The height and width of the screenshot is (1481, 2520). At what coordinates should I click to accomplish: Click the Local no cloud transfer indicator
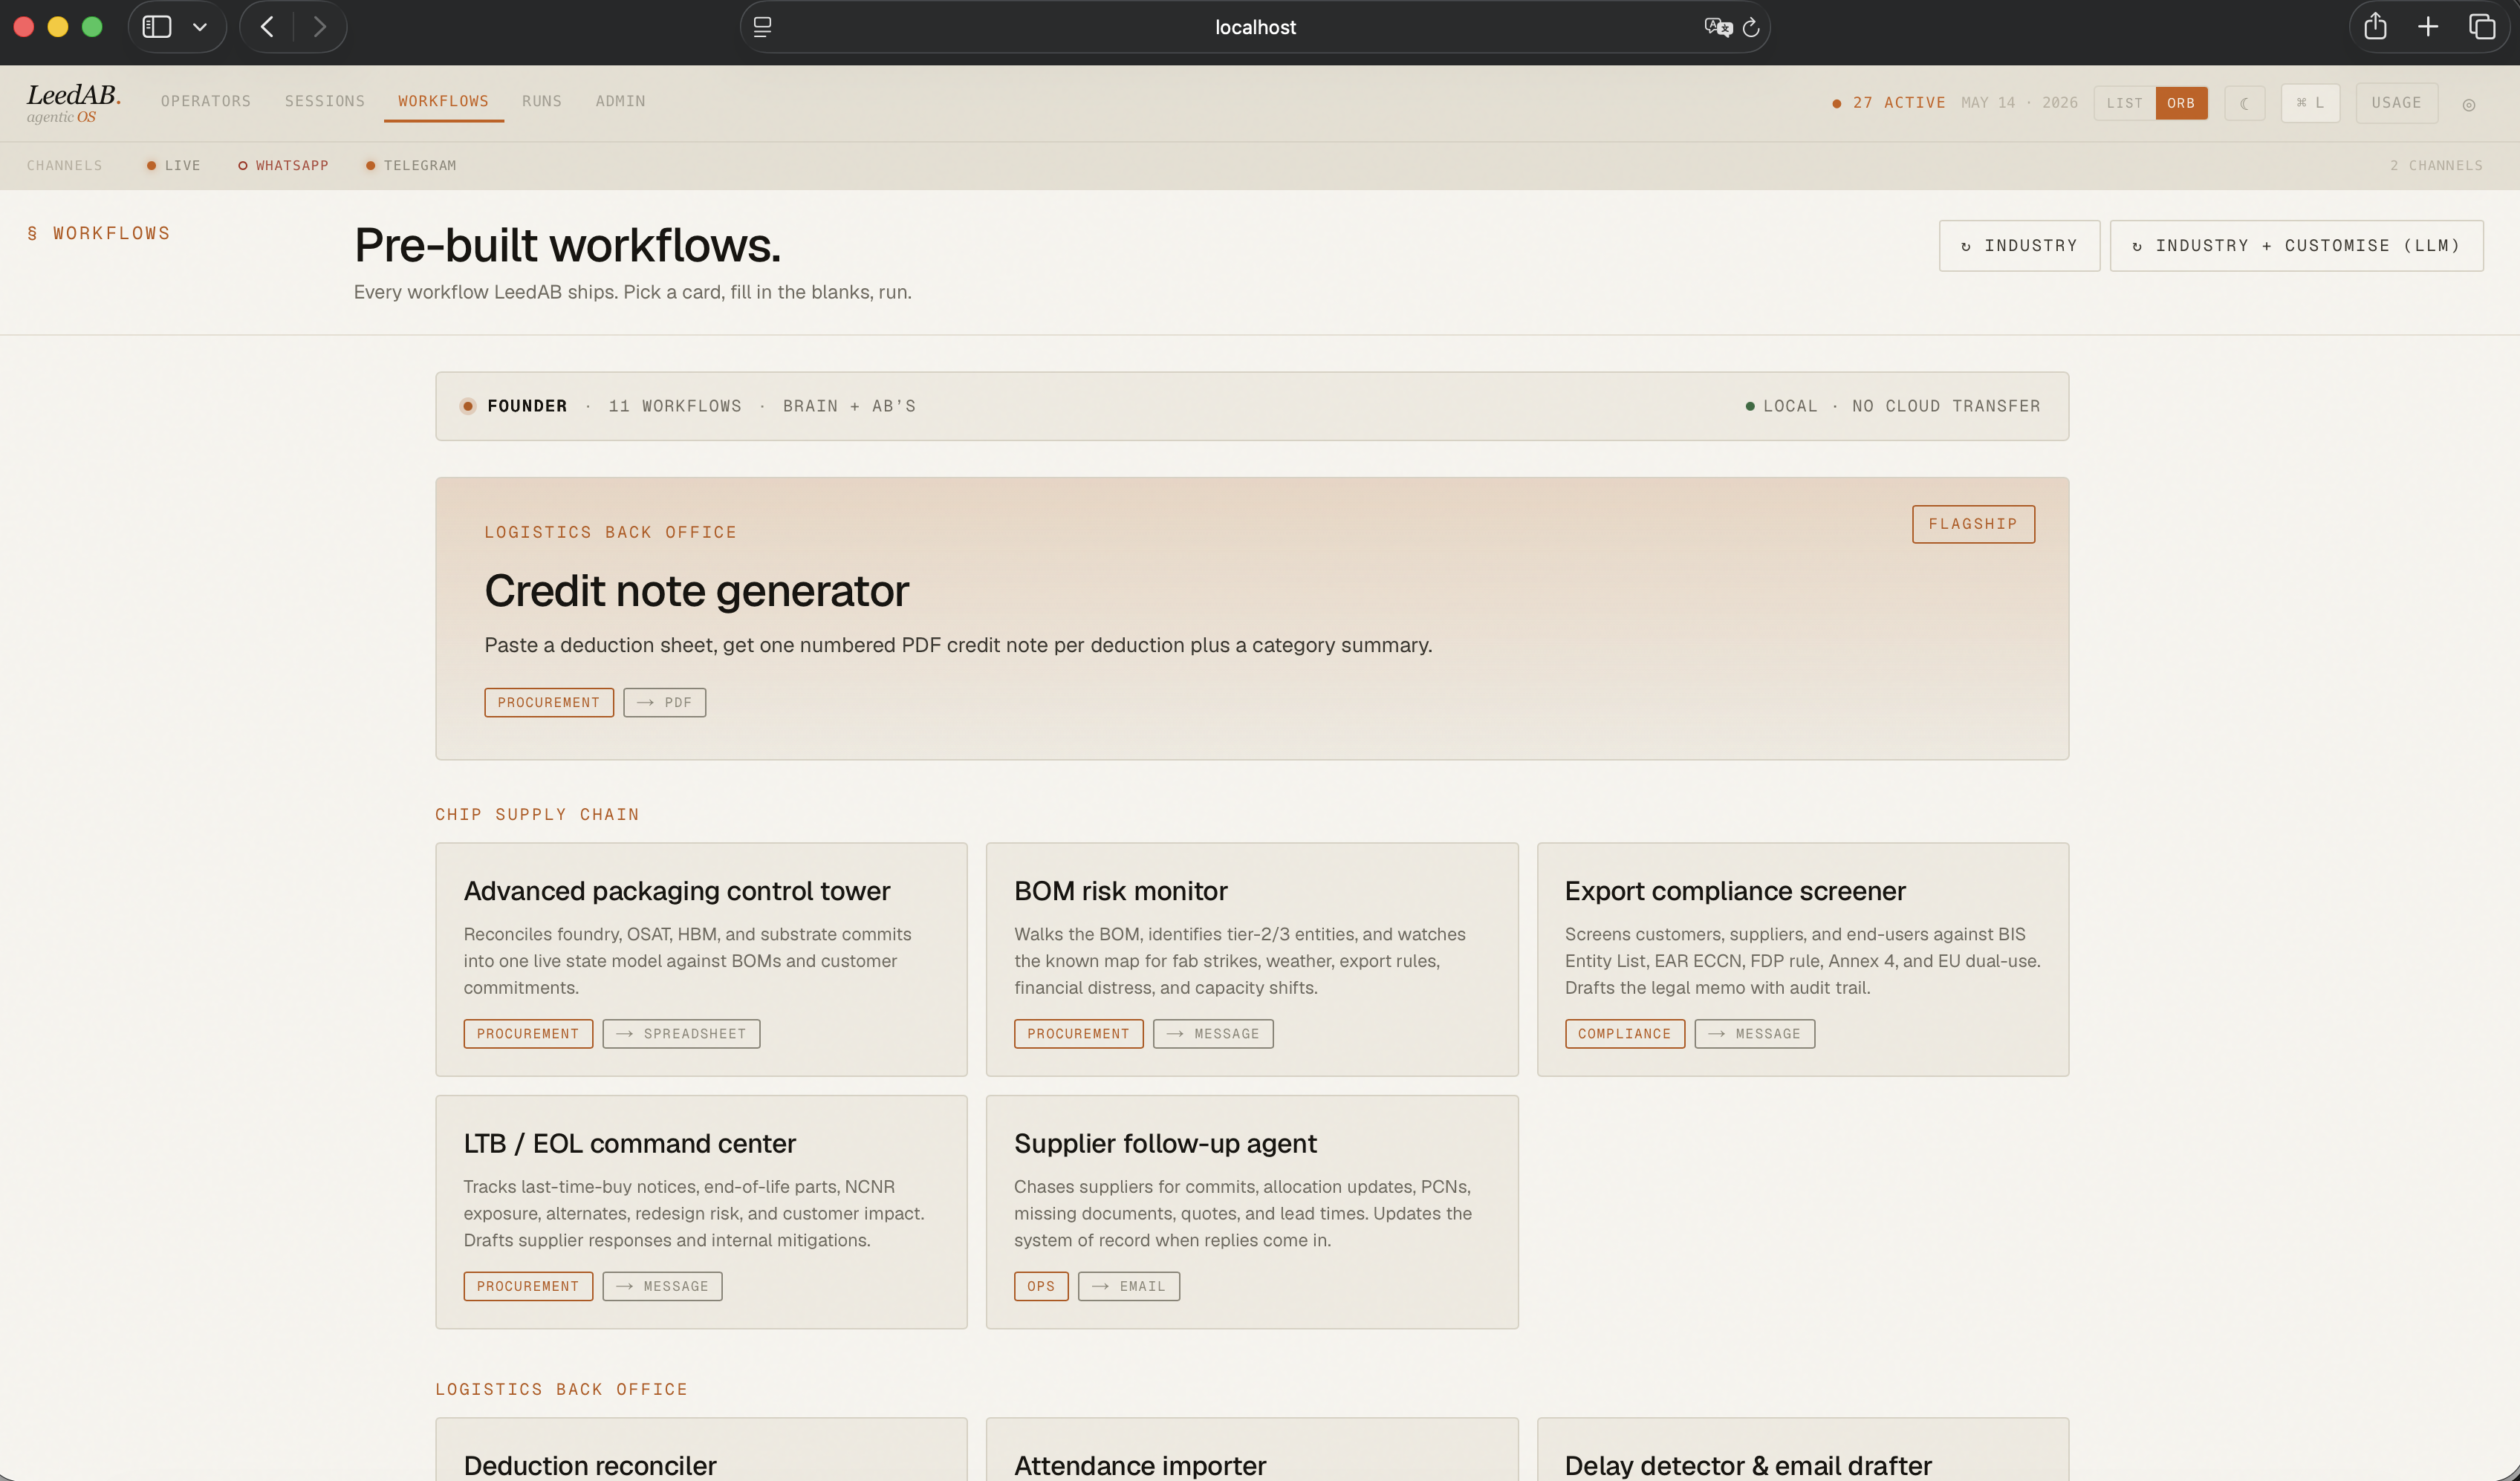1892,406
